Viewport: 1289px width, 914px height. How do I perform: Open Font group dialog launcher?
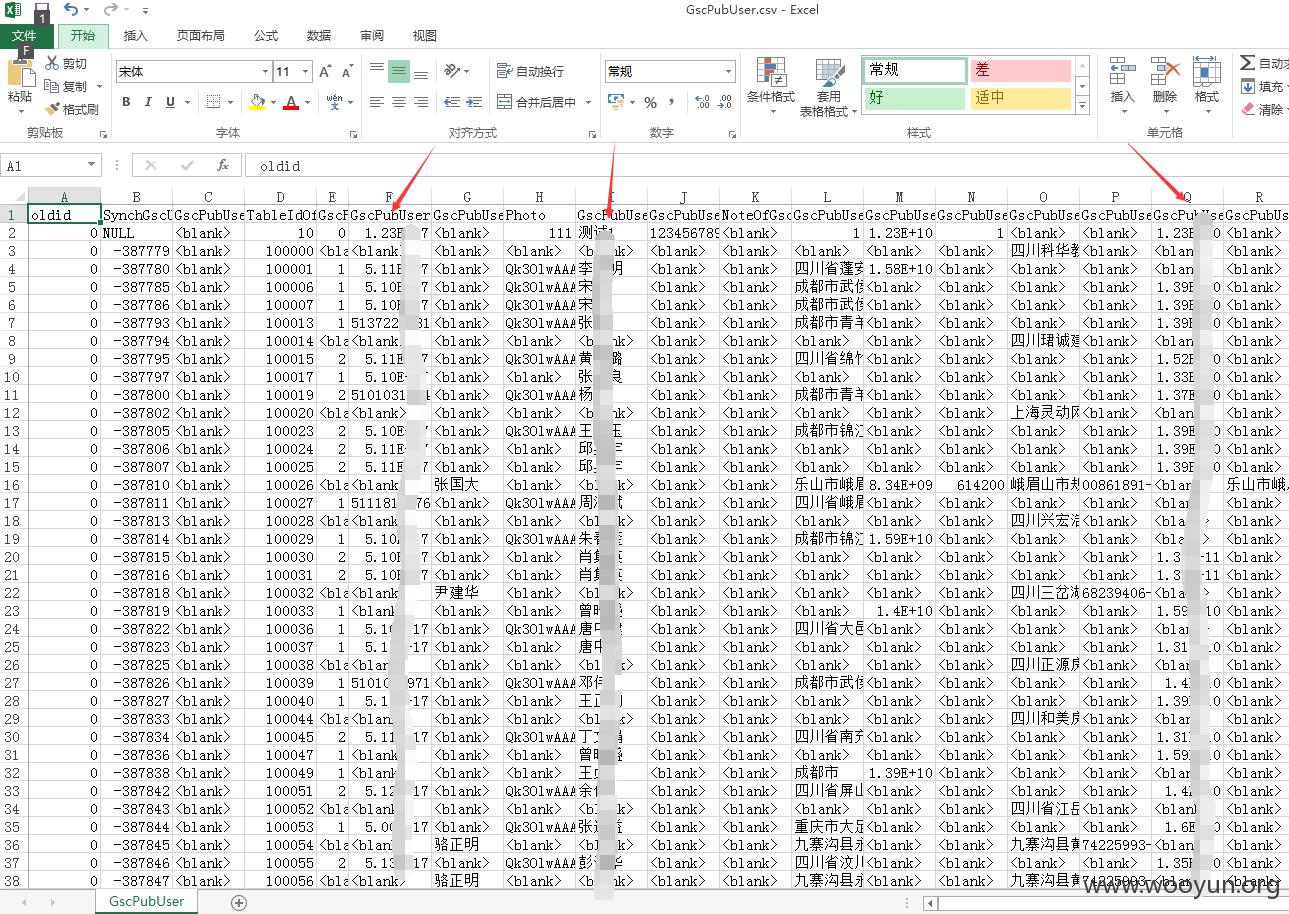354,133
